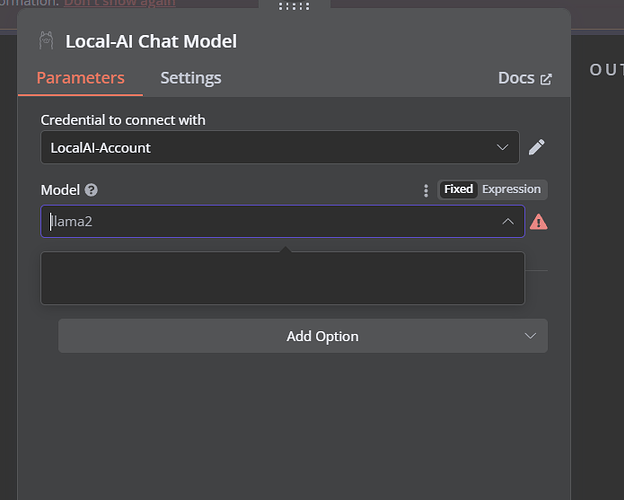This screenshot has width=624, height=500.
Task: Switch to the Parameters tab
Action: click(x=80, y=78)
